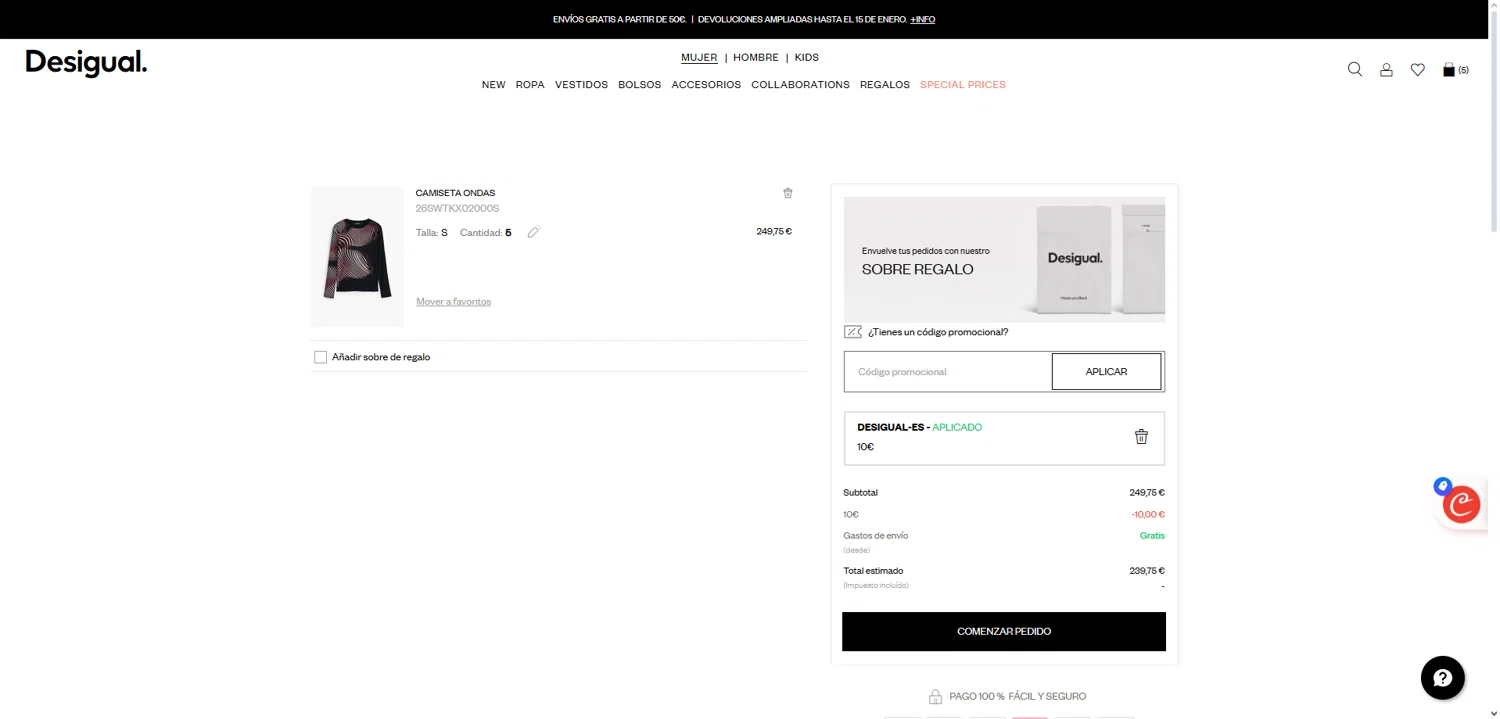Click the product code 26SWTKX02000S

[457, 209]
